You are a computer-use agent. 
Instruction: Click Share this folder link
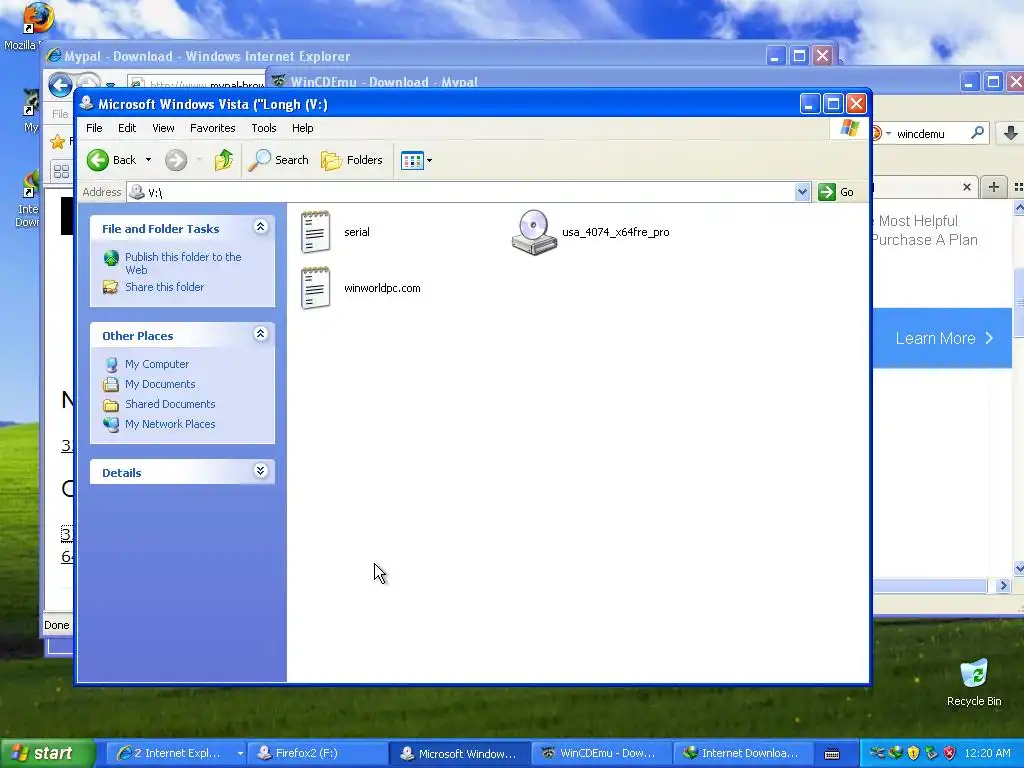pos(164,287)
